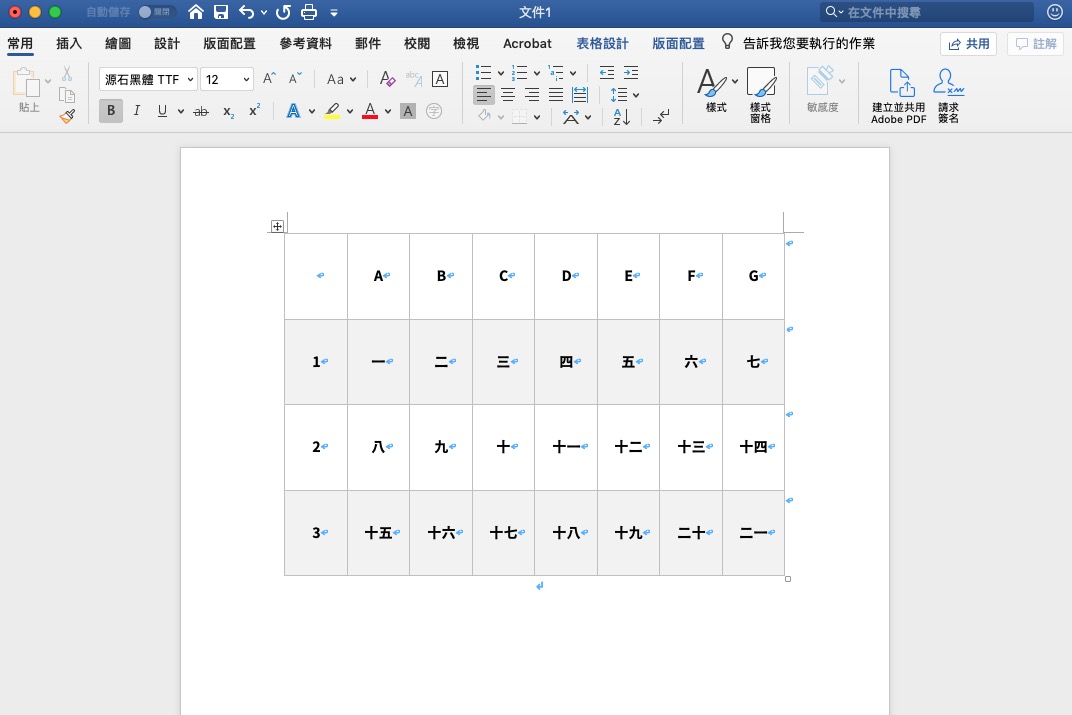This screenshot has height=715, width=1072.
Task: Select the A-Z sort icon
Action: pos(621,116)
